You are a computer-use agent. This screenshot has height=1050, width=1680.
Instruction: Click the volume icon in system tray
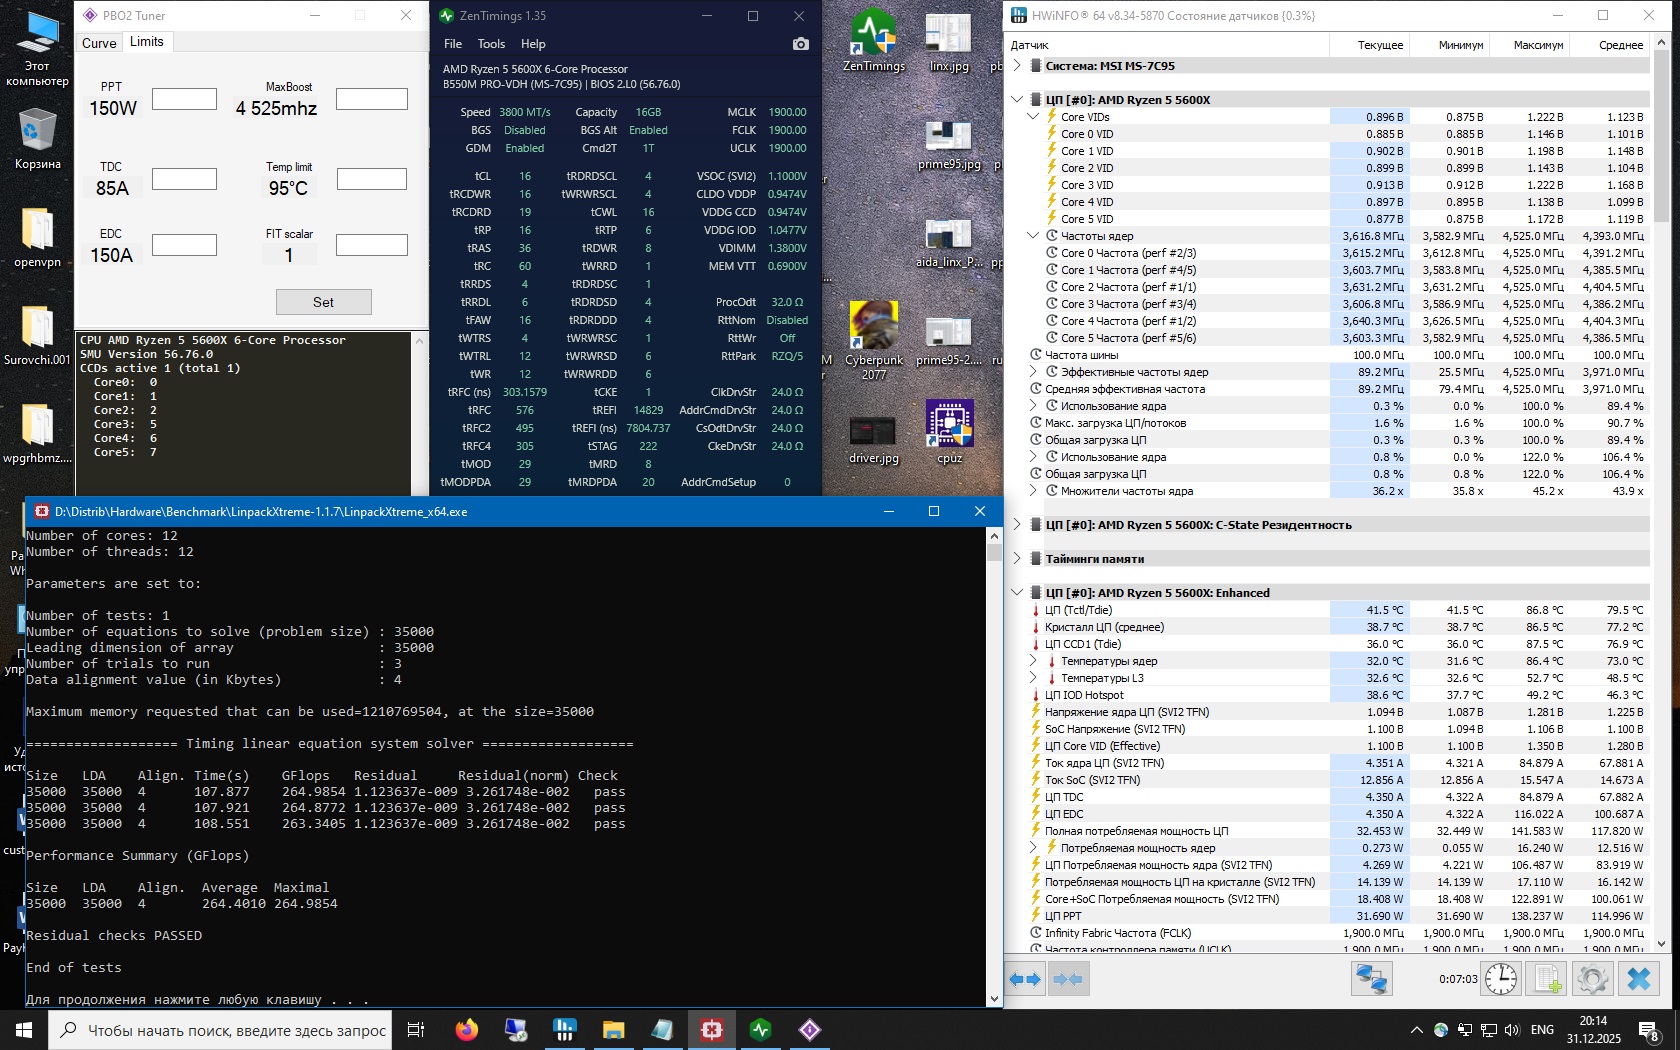pos(1511,1030)
